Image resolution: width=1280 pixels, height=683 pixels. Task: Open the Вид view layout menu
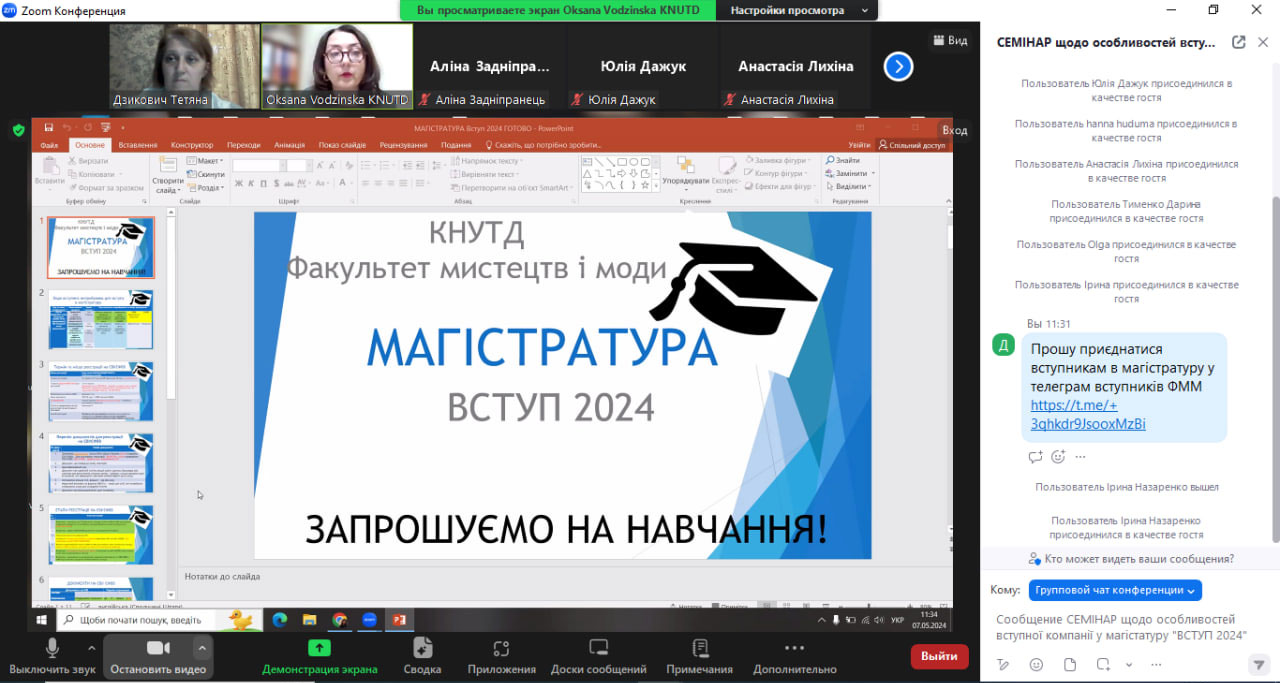[950, 40]
